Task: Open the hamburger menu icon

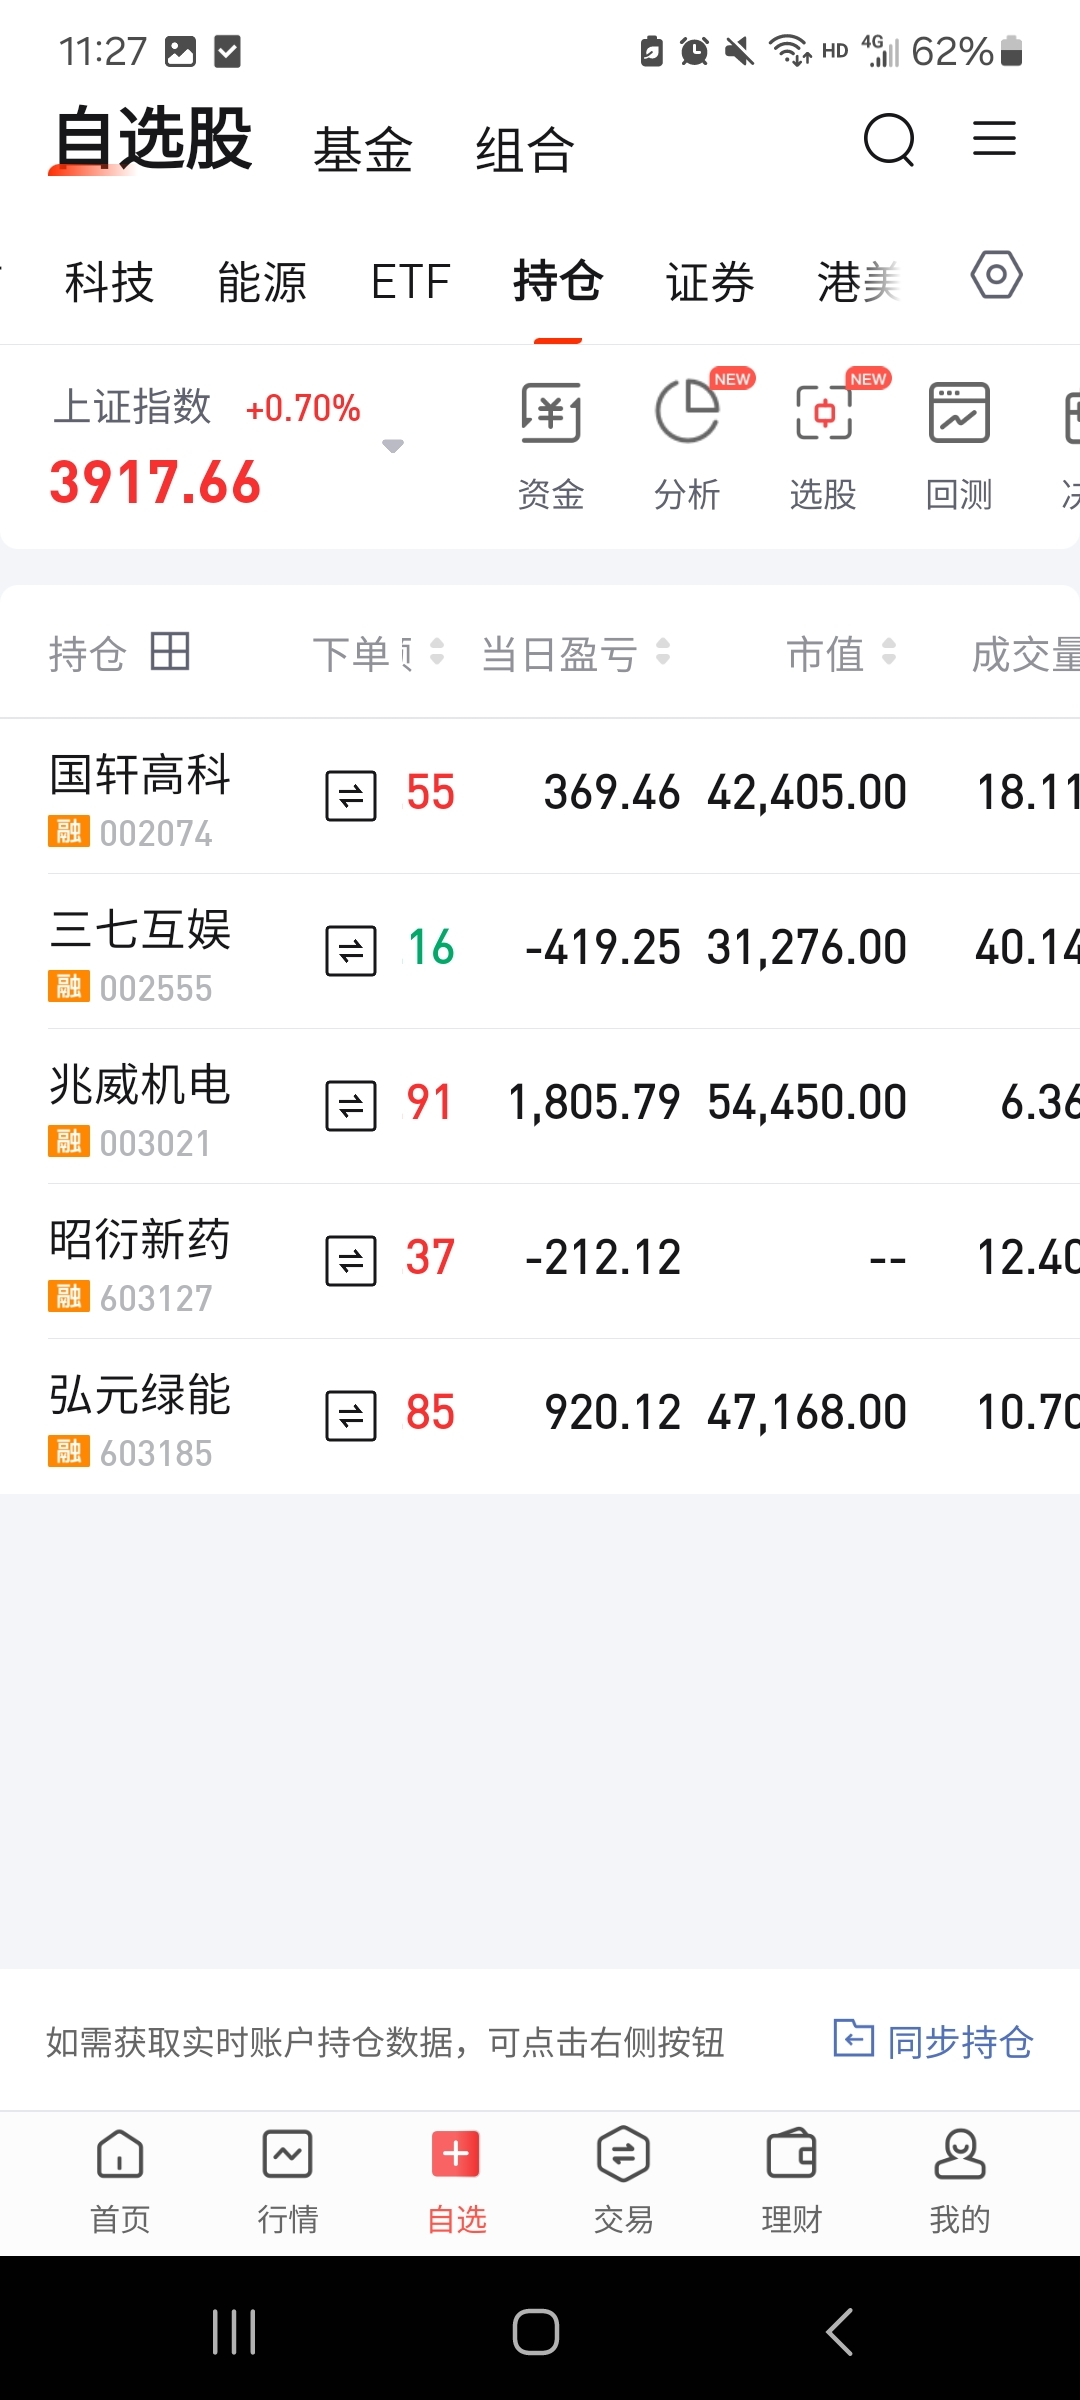Action: [994, 138]
